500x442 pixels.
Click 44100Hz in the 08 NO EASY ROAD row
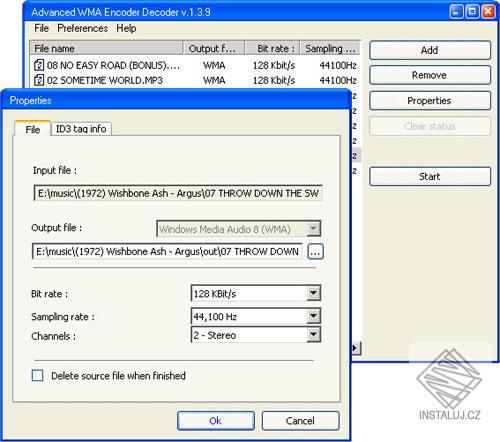[338, 65]
